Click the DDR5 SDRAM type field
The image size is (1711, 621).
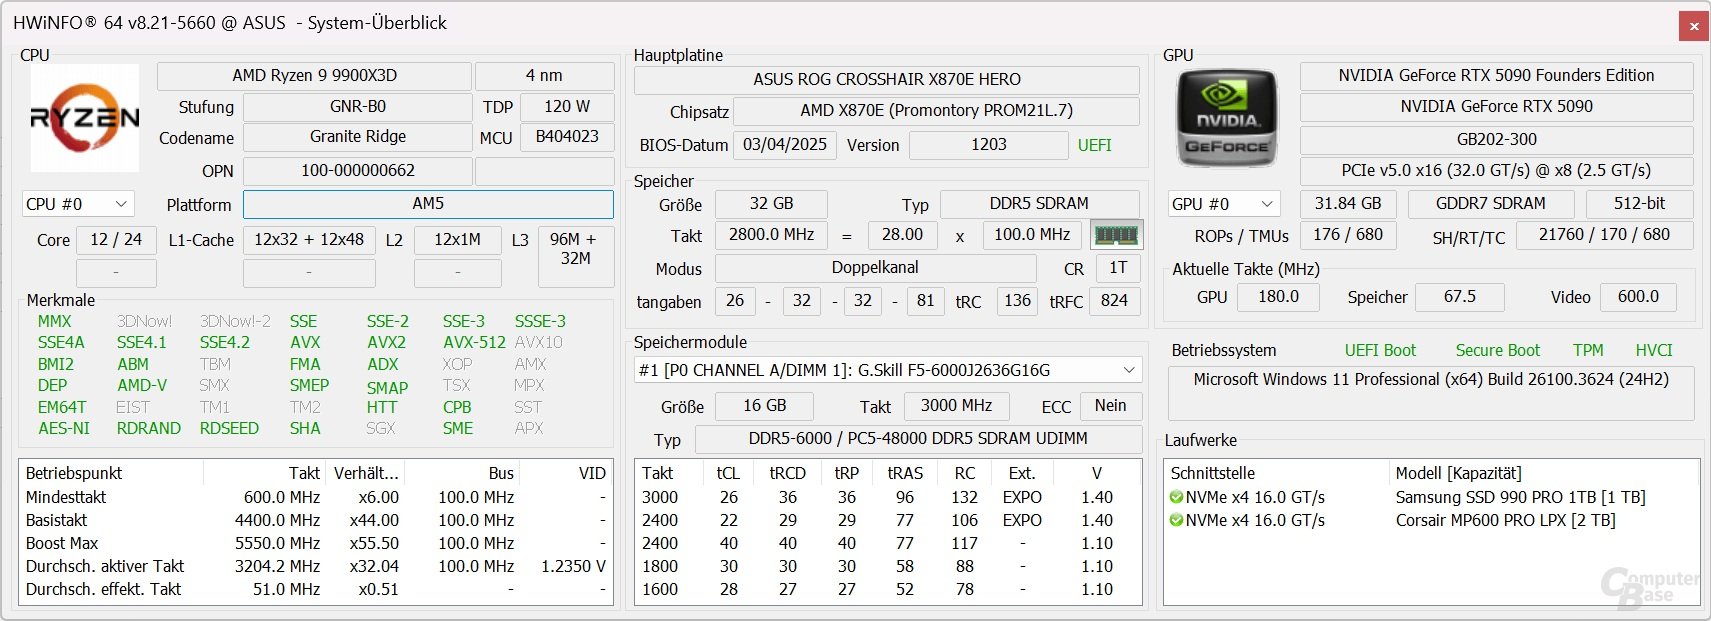click(1039, 204)
